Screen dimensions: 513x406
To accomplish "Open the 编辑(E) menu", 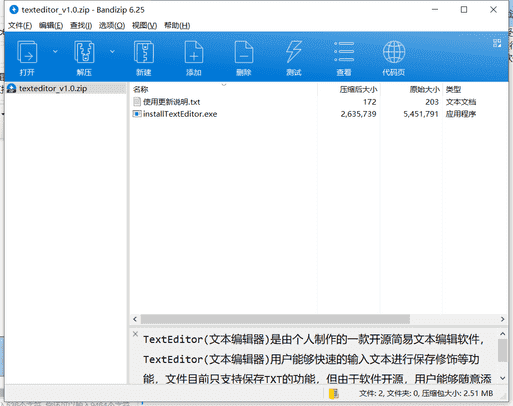I will (51, 26).
